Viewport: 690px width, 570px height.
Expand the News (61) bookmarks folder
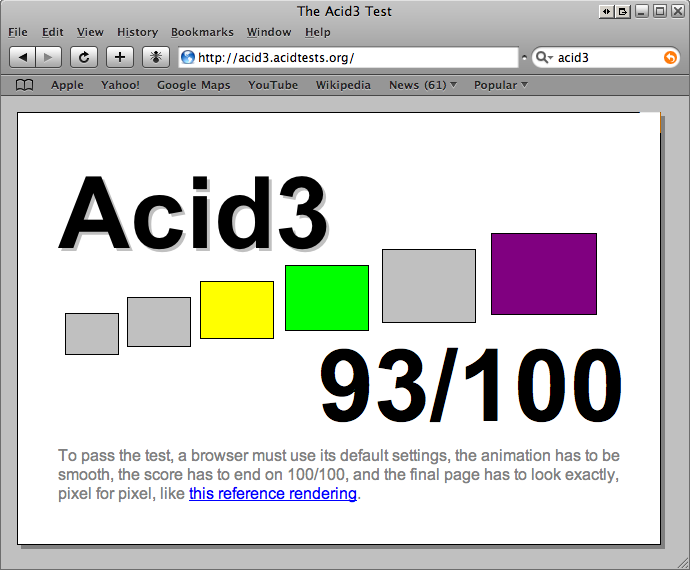(422, 85)
